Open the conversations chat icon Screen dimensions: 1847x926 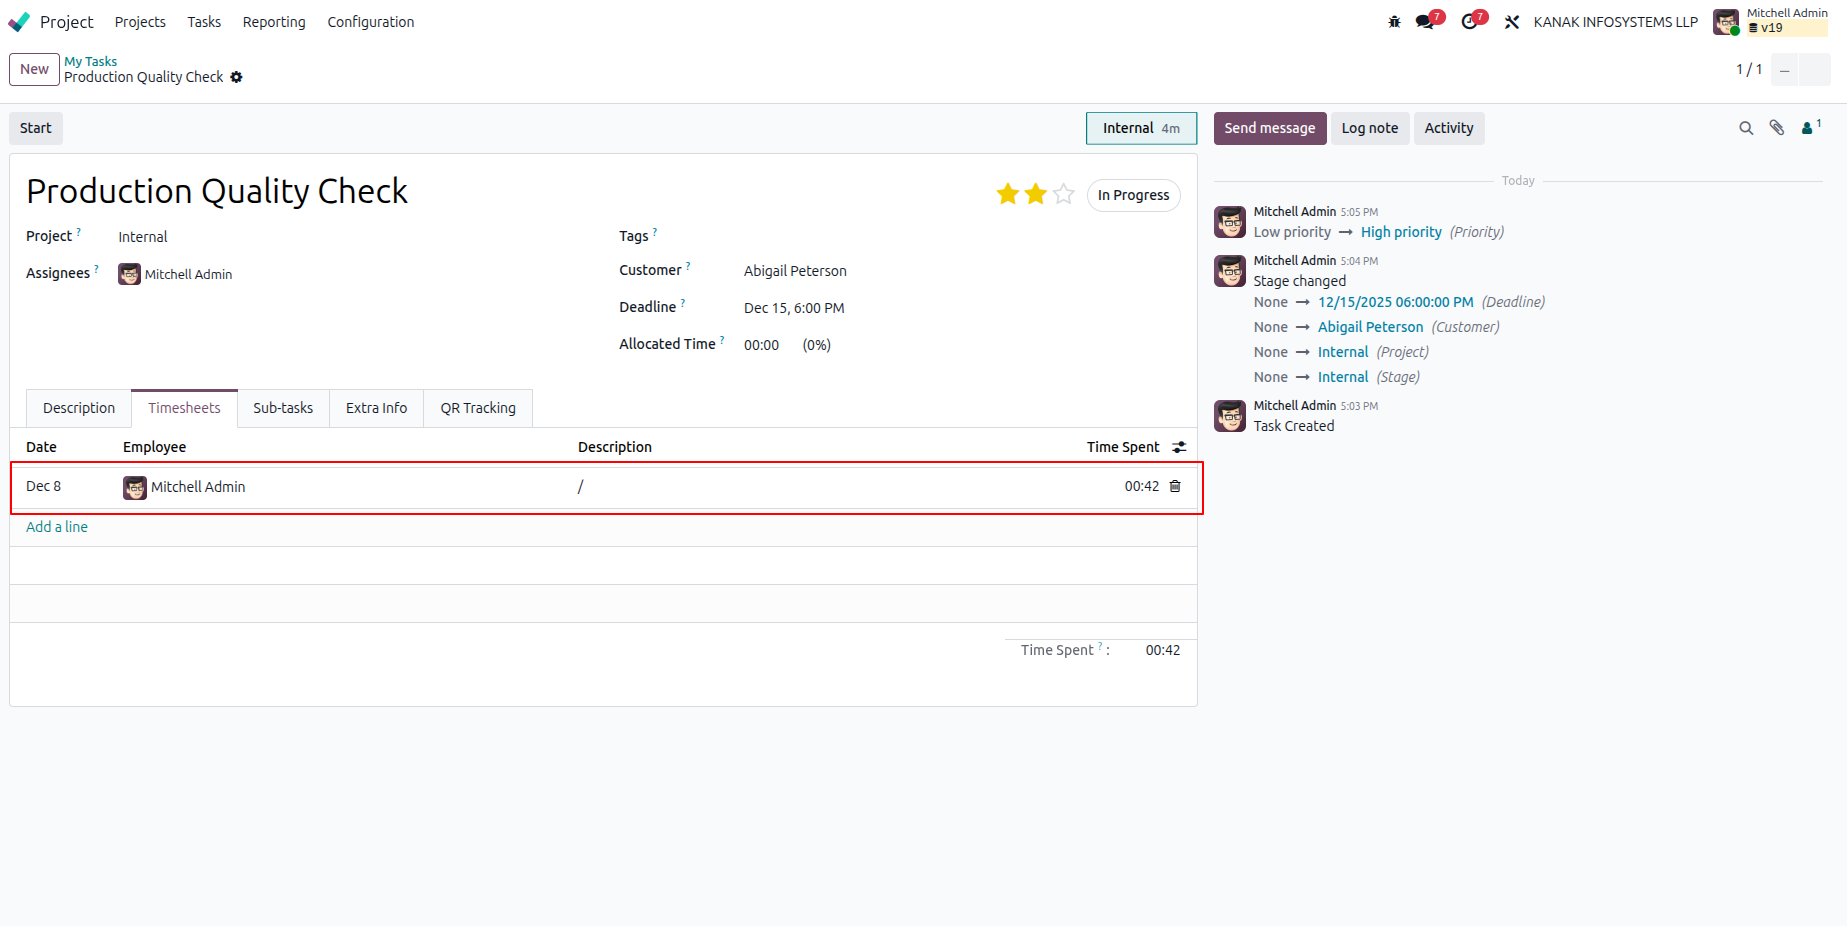1425,22
